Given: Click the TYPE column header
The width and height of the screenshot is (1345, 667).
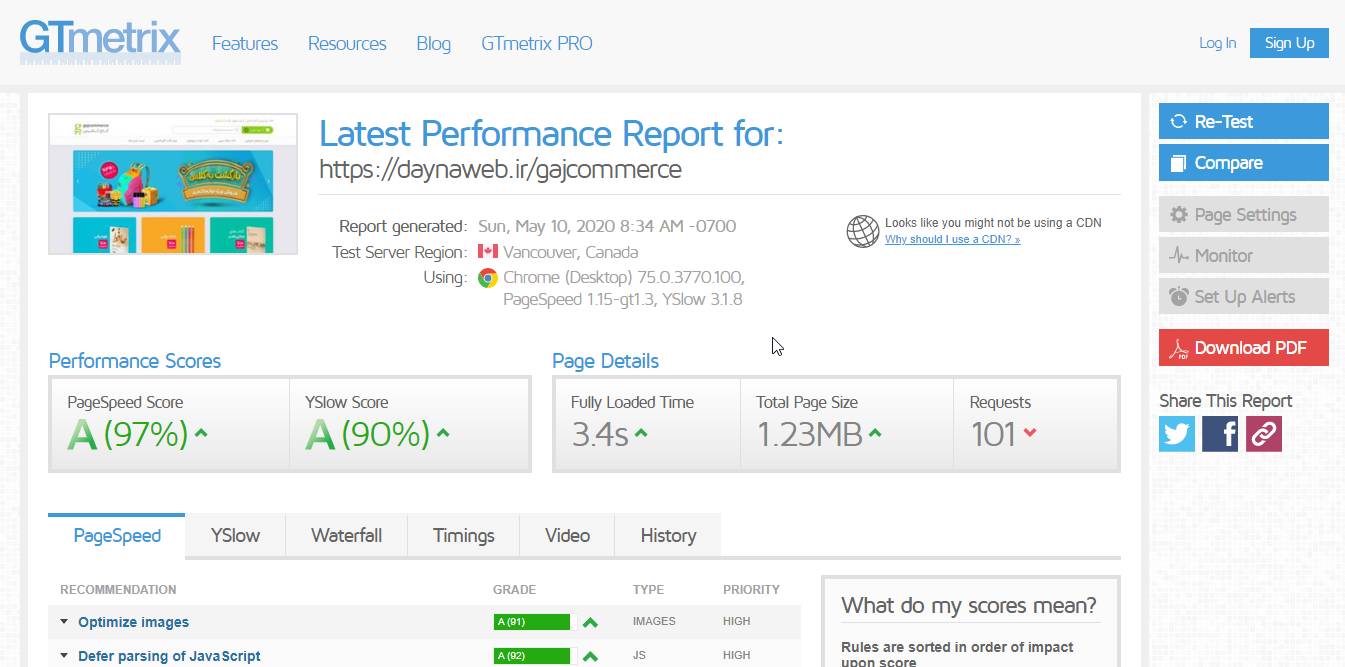Looking at the screenshot, I should (x=648, y=590).
